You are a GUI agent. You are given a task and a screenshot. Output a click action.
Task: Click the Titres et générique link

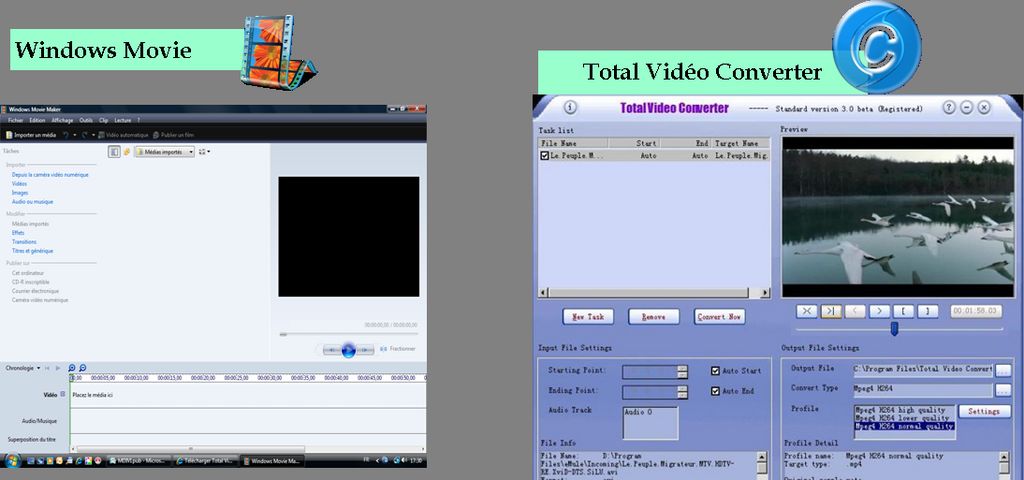pyautogui.click(x=33, y=251)
